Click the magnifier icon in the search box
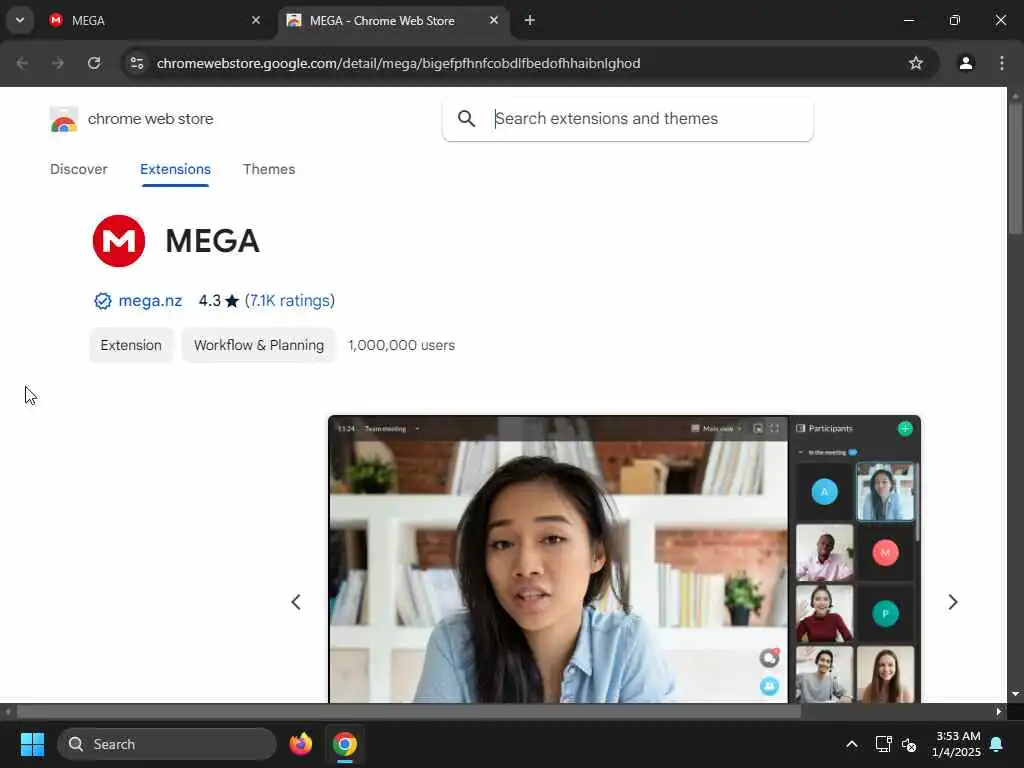This screenshot has height=768, width=1024. pos(466,119)
